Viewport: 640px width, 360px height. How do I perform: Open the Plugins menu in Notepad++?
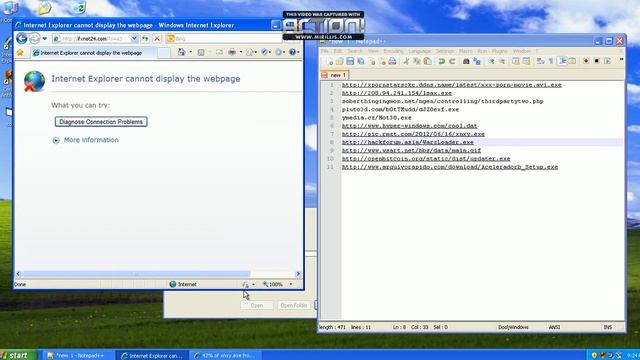(x=499, y=51)
